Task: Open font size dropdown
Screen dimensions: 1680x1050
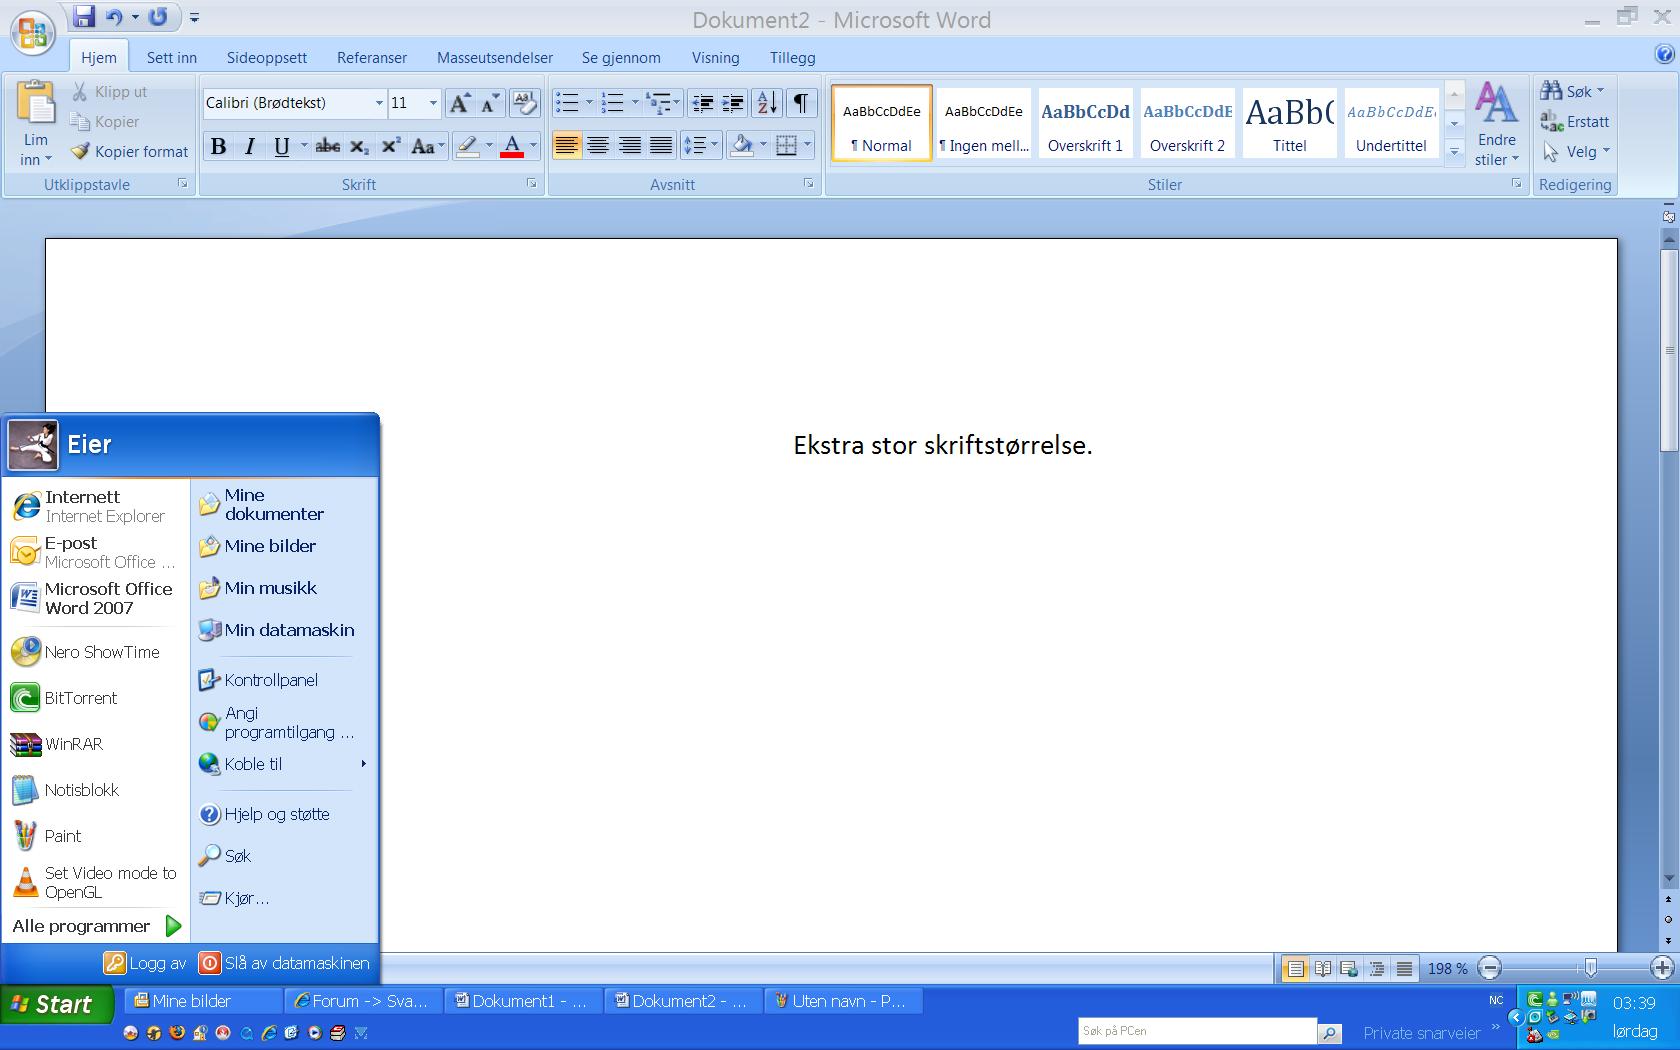Action: click(x=433, y=103)
